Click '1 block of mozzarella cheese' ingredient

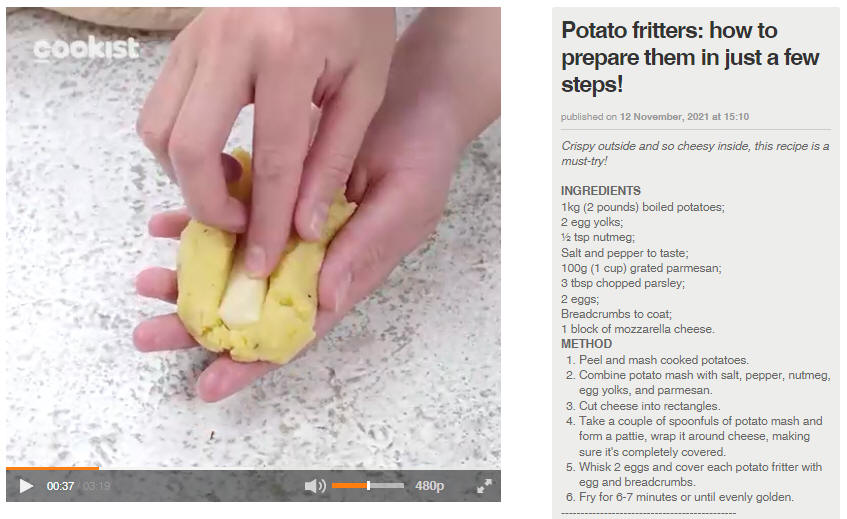(637, 329)
